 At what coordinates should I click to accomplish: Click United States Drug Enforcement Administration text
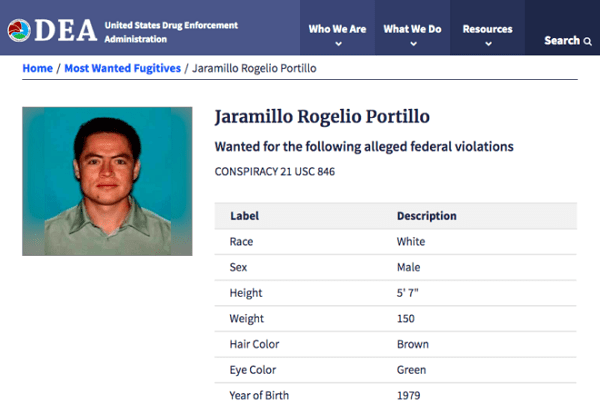coord(171,32)
